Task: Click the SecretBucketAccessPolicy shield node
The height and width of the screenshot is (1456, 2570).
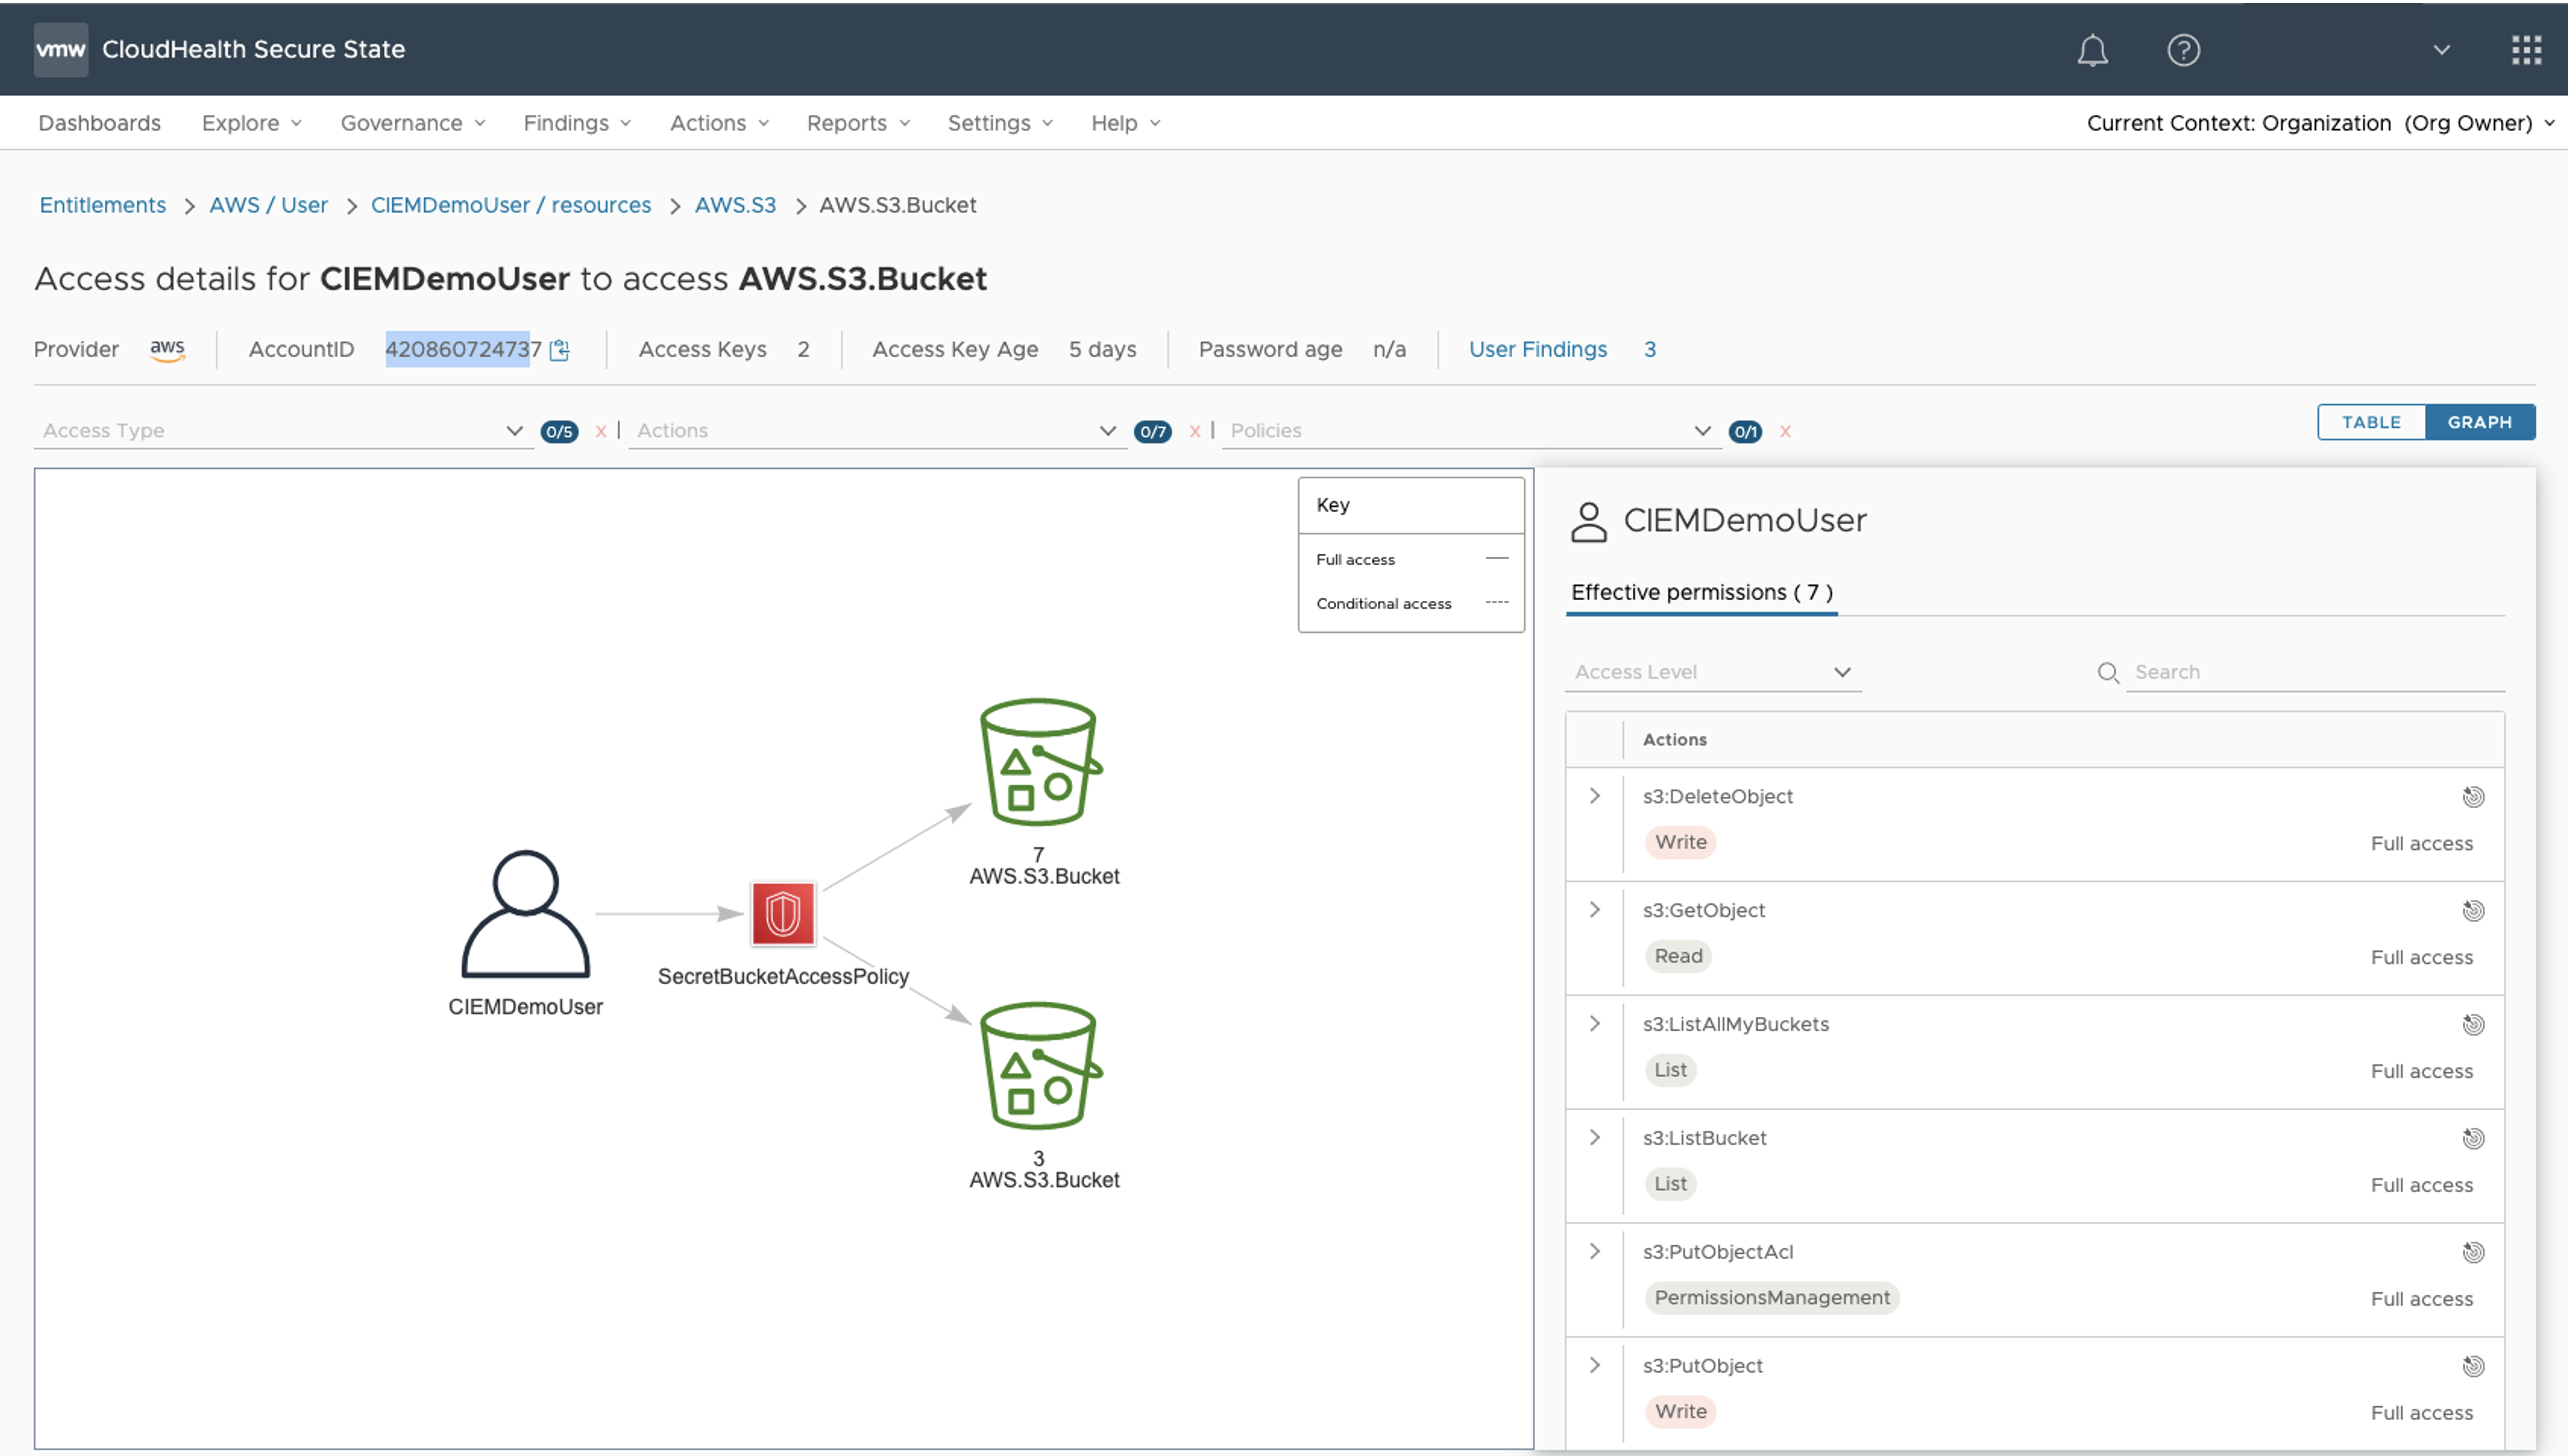Action: pos(783,914)
